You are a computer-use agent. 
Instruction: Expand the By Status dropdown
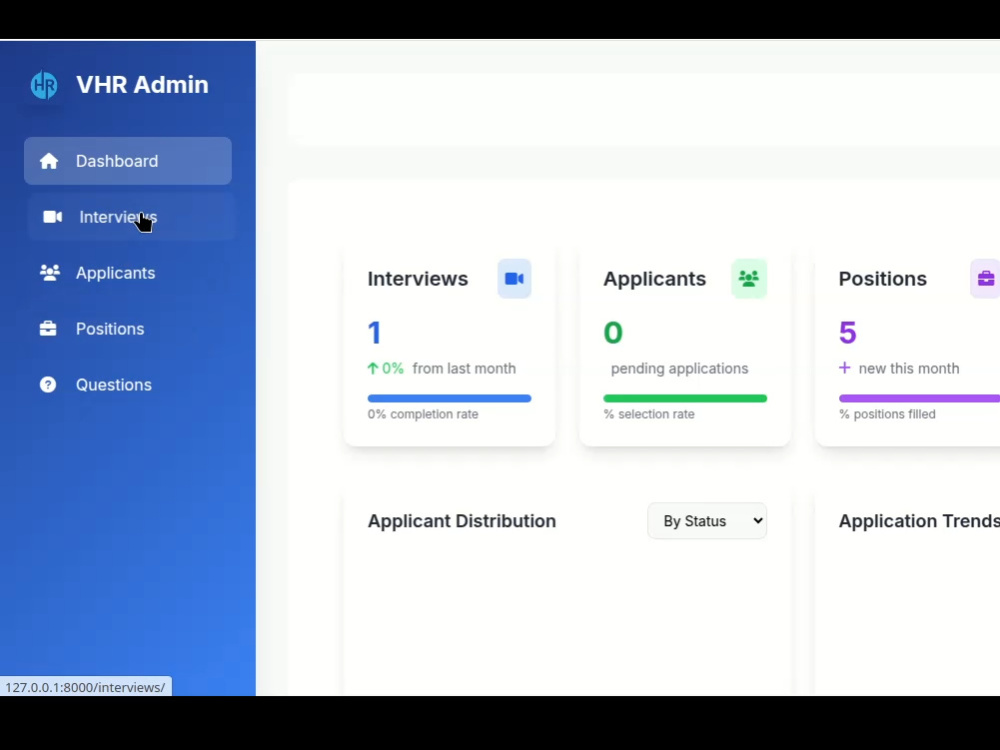pyautogui.click(x=707, y=521)
